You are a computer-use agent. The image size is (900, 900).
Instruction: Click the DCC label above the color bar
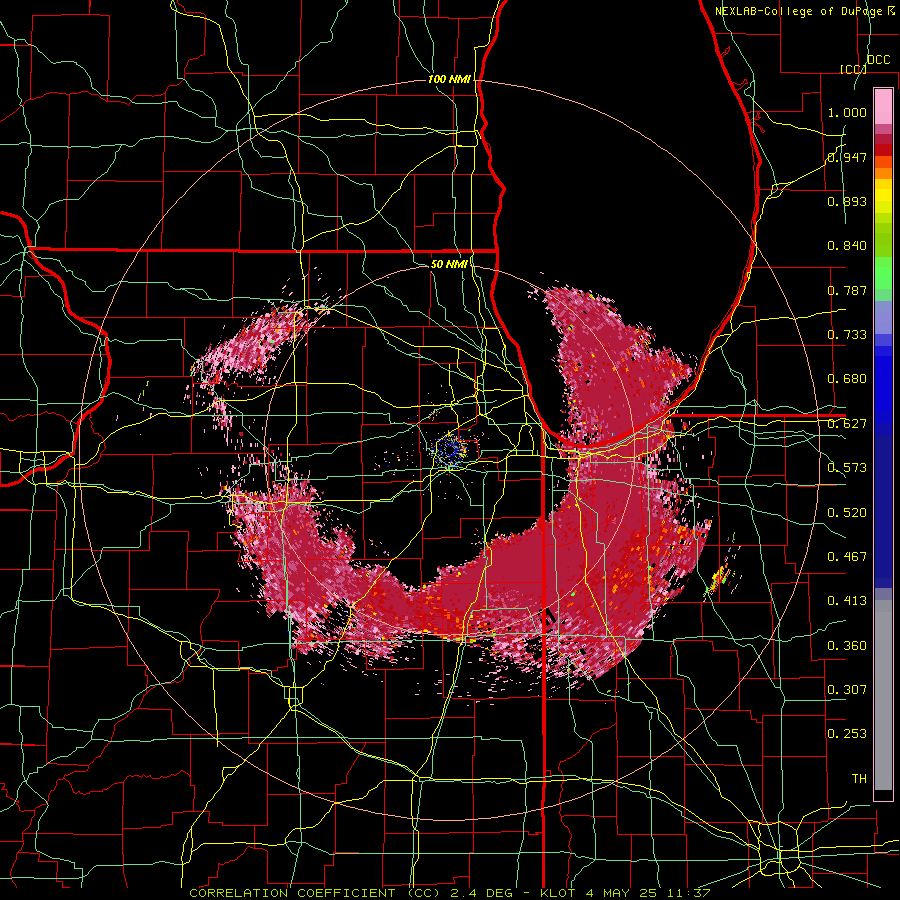pos(878,60)
